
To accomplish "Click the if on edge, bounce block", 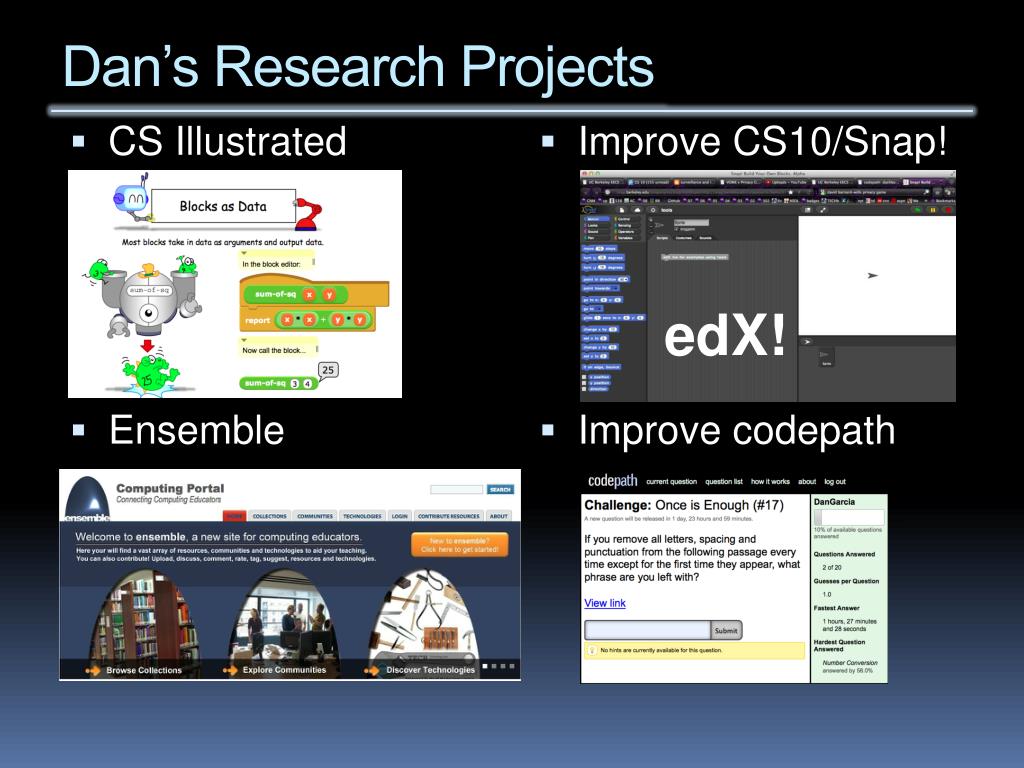I will tap(601, 367).
